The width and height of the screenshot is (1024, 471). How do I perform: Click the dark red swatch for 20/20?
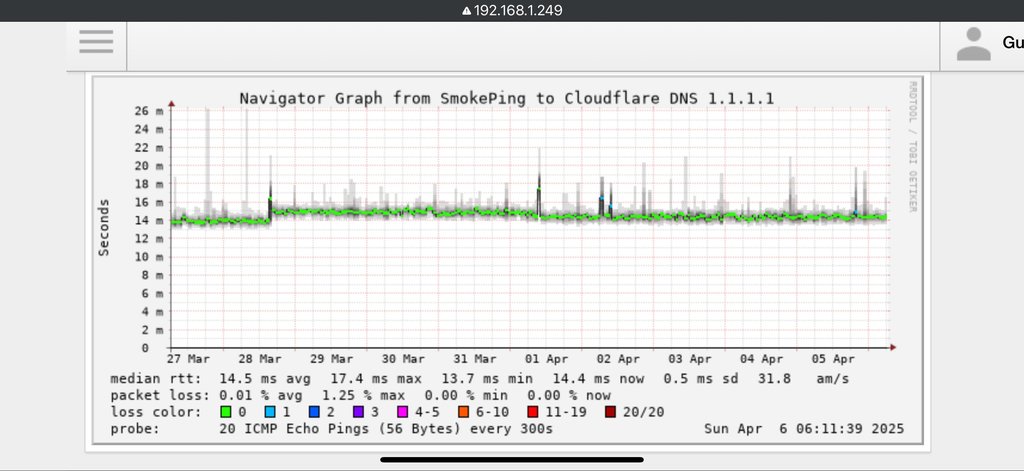(x=610, y=412)
